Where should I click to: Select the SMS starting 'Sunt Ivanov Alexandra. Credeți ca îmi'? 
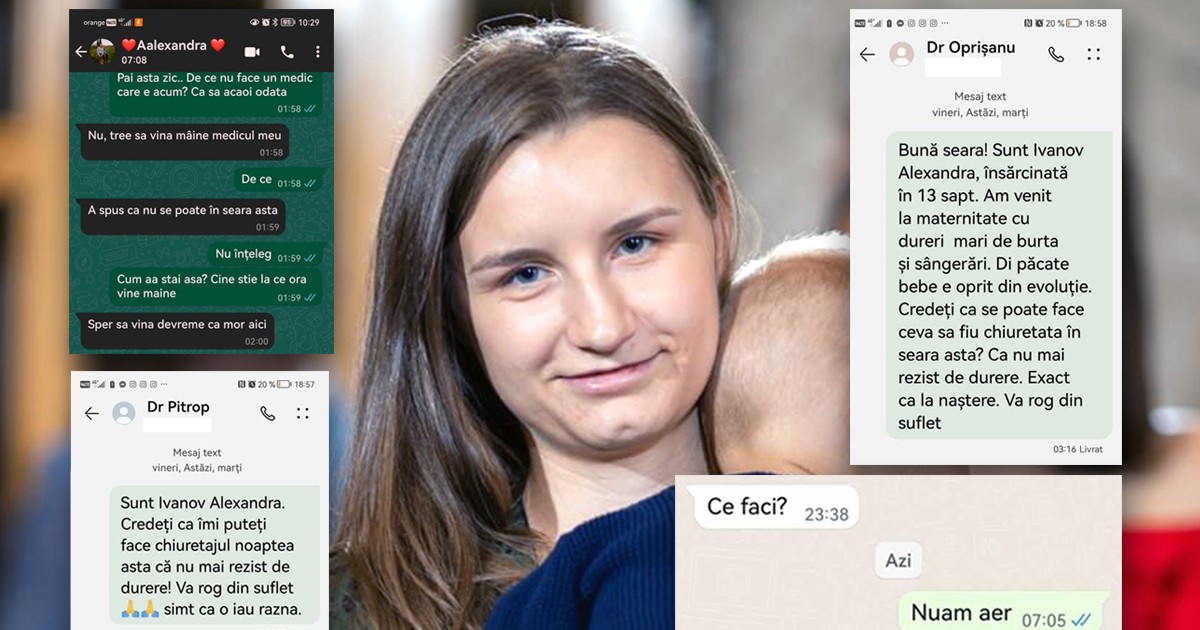[x=215, y=555]
